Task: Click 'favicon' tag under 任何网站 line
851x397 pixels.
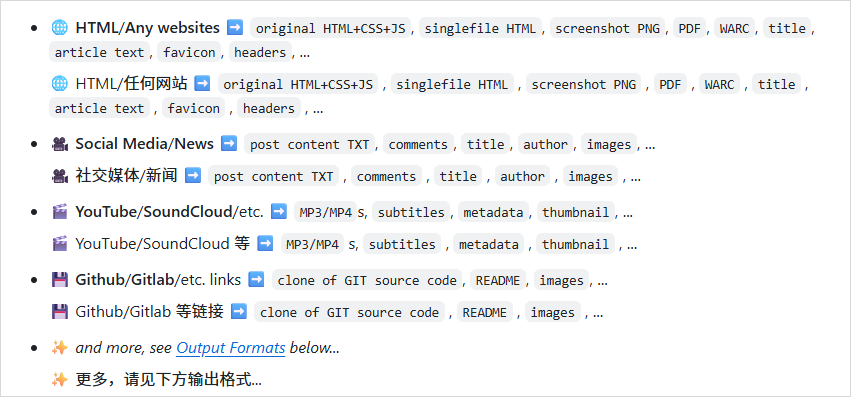Action: click(x=194, y=109)
